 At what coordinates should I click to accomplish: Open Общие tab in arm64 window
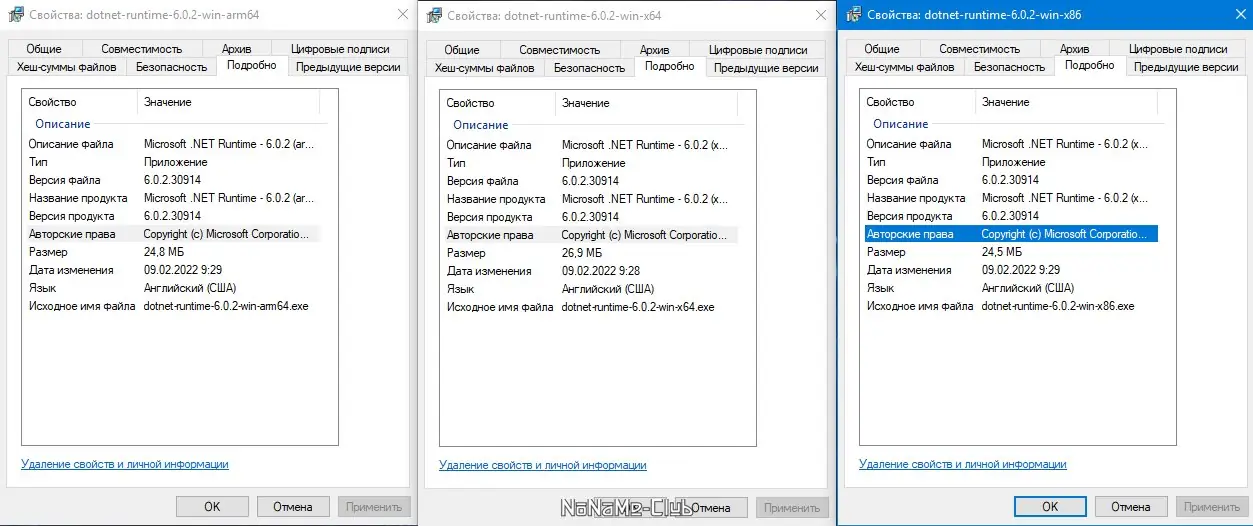click(44, 49)
